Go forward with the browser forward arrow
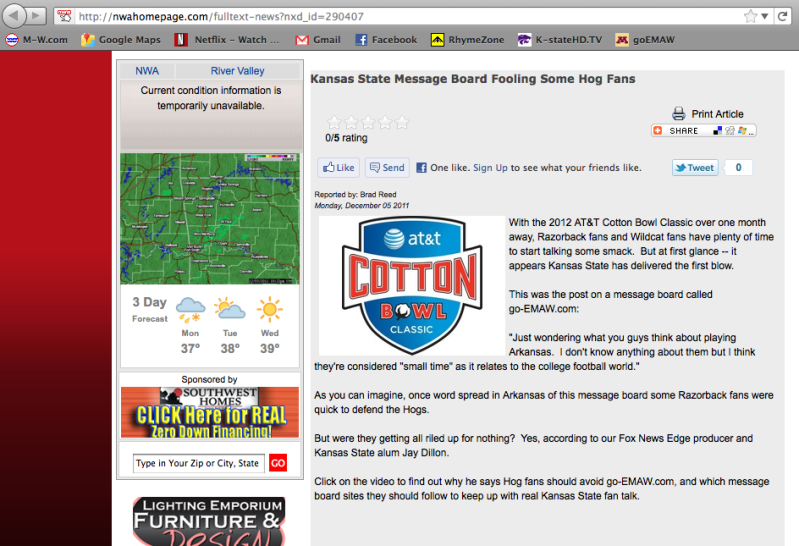Viewport: 799px width, 546px height. tap(36, 16)
